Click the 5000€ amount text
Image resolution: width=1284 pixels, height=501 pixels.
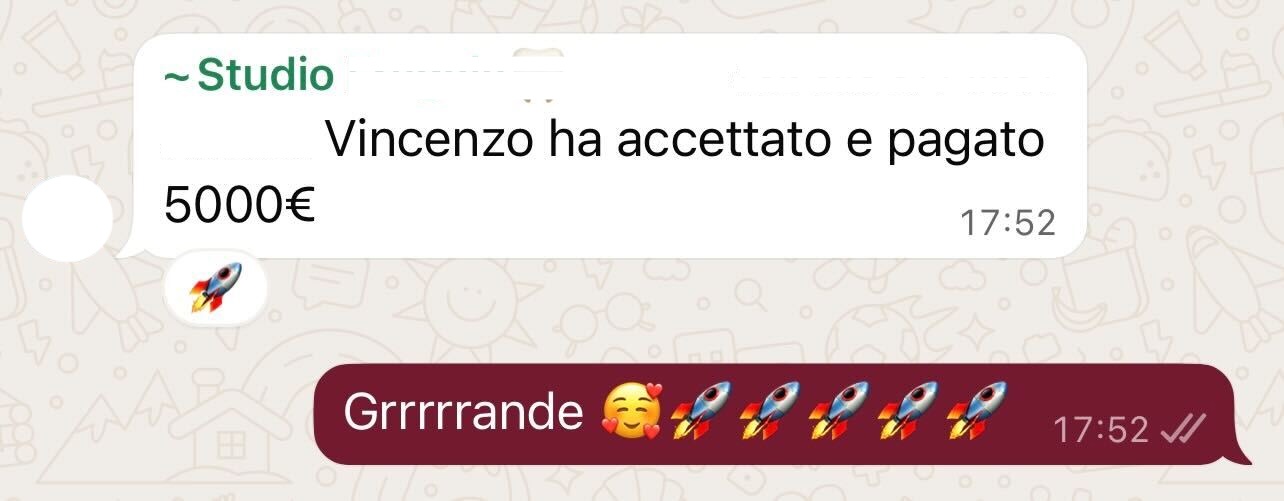click(x=239, y=205)
